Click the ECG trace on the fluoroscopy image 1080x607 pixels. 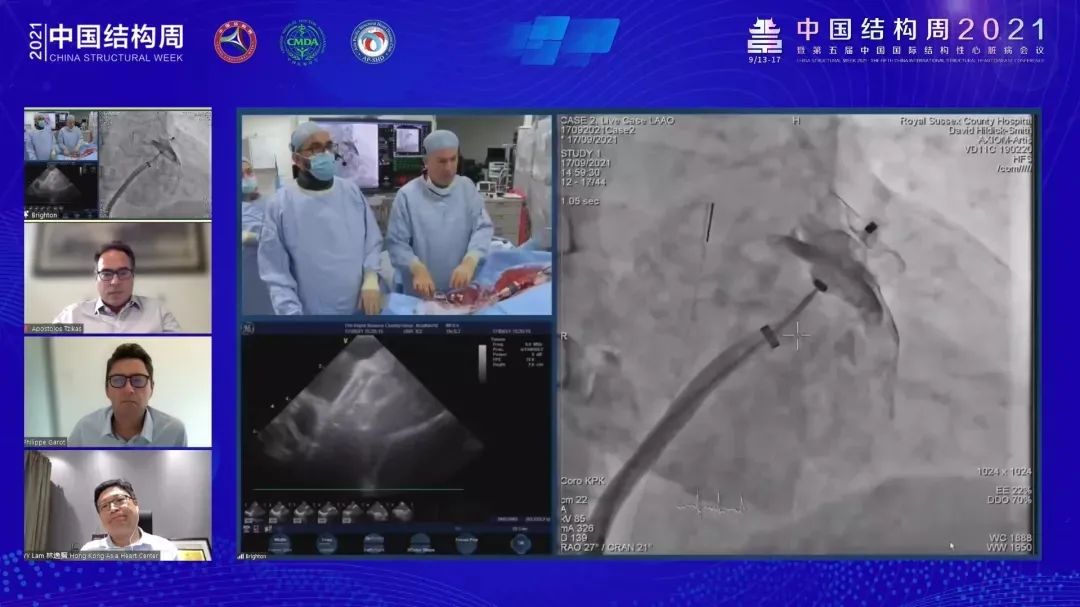pos(712,505)
